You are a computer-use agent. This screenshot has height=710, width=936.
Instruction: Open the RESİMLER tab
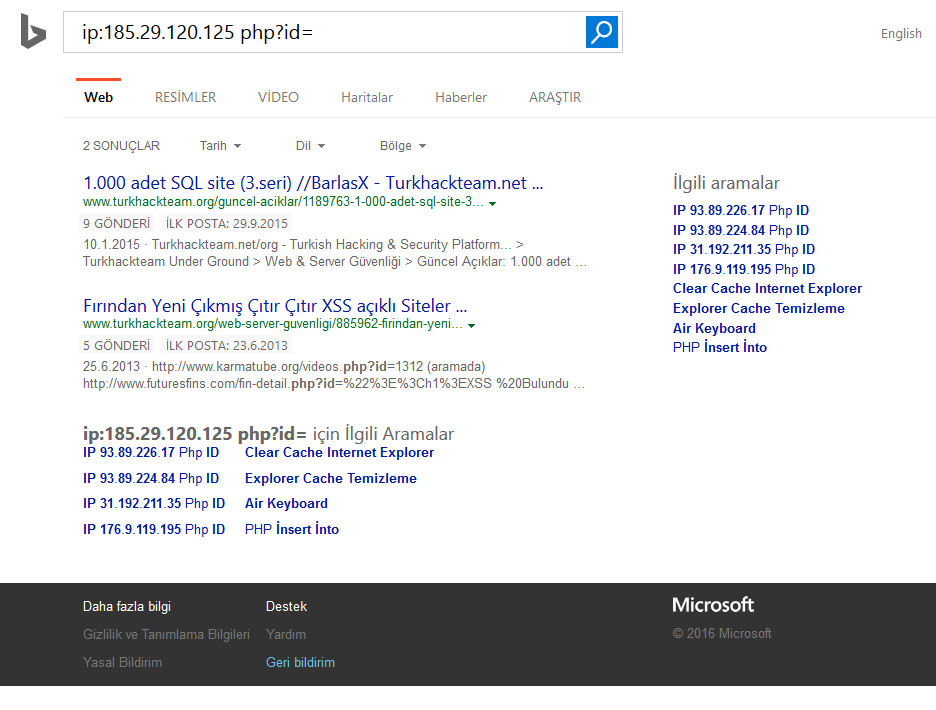186,97
